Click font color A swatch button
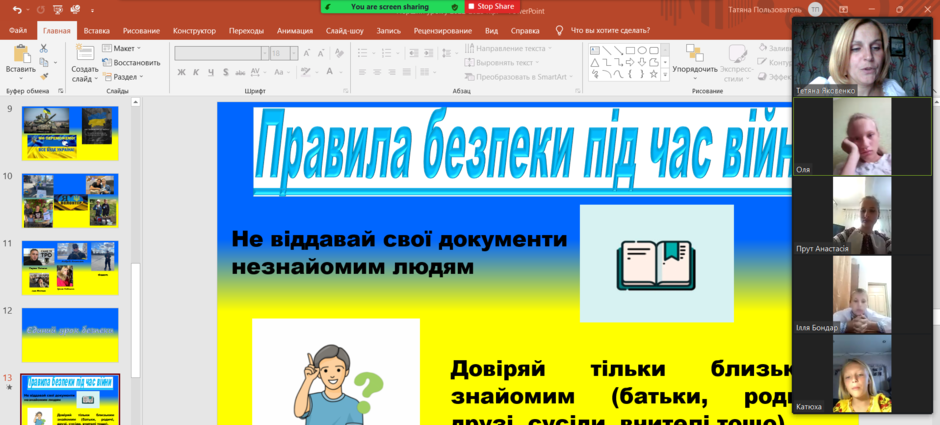This screenshot has height=425, width=940. coord(329,72)
